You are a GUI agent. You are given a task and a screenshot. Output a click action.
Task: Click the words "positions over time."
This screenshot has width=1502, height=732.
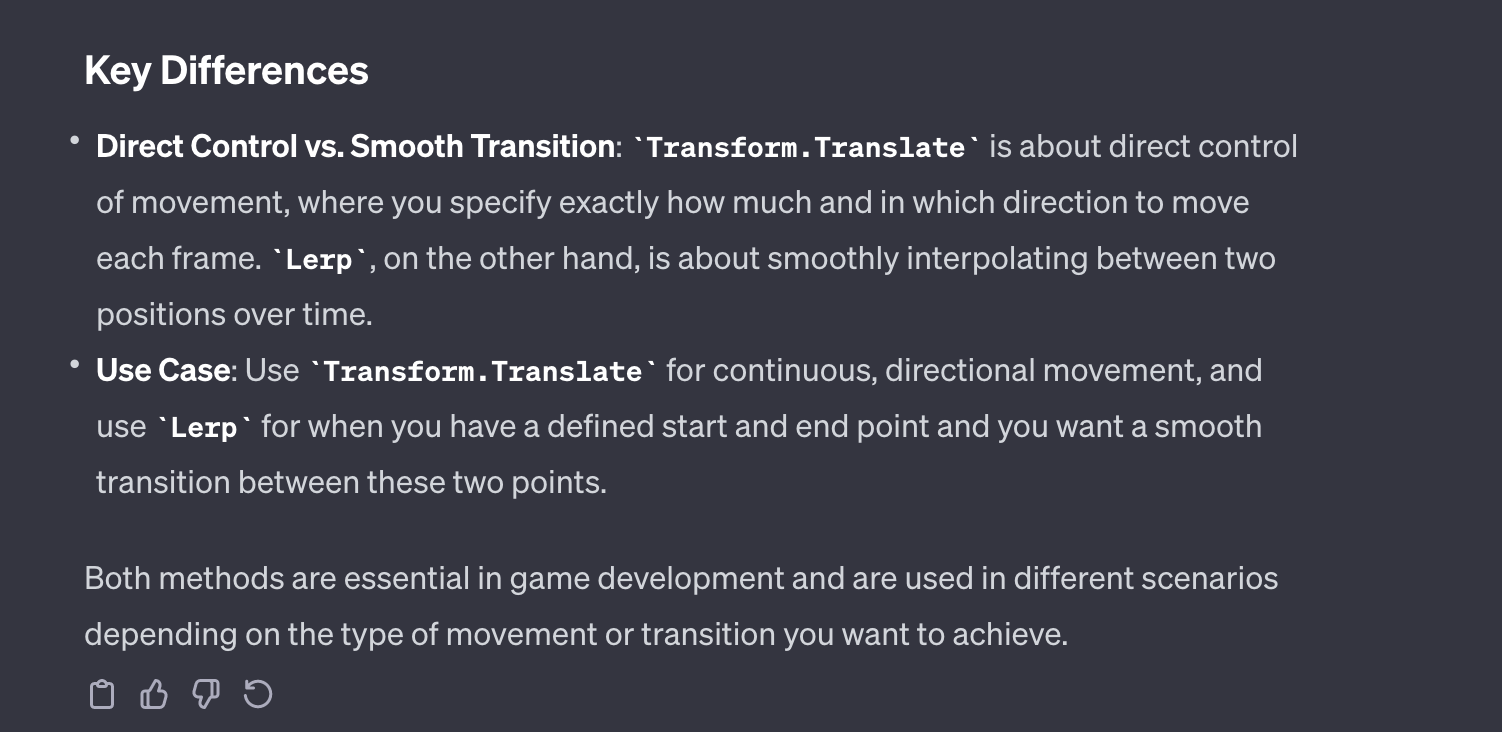(x=234, y=315)
